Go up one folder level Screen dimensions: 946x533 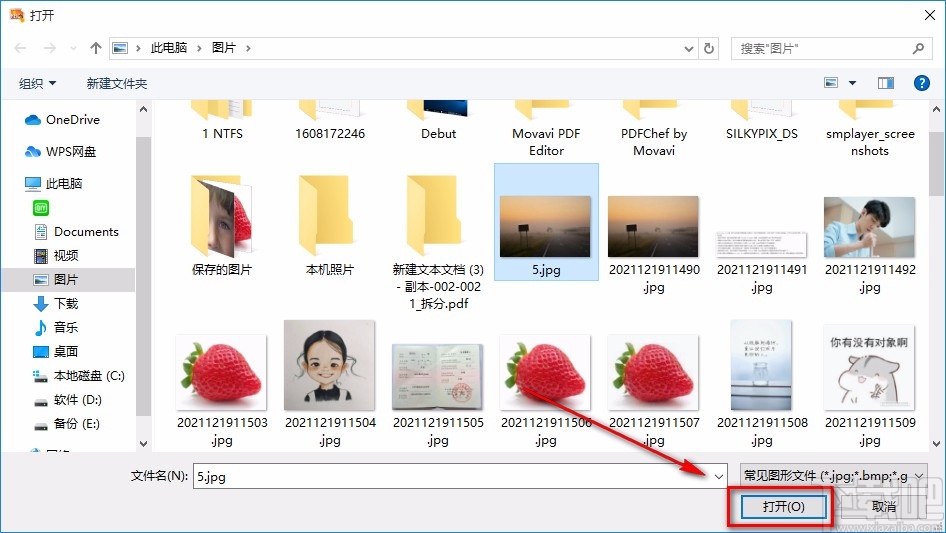coord(95,48)
